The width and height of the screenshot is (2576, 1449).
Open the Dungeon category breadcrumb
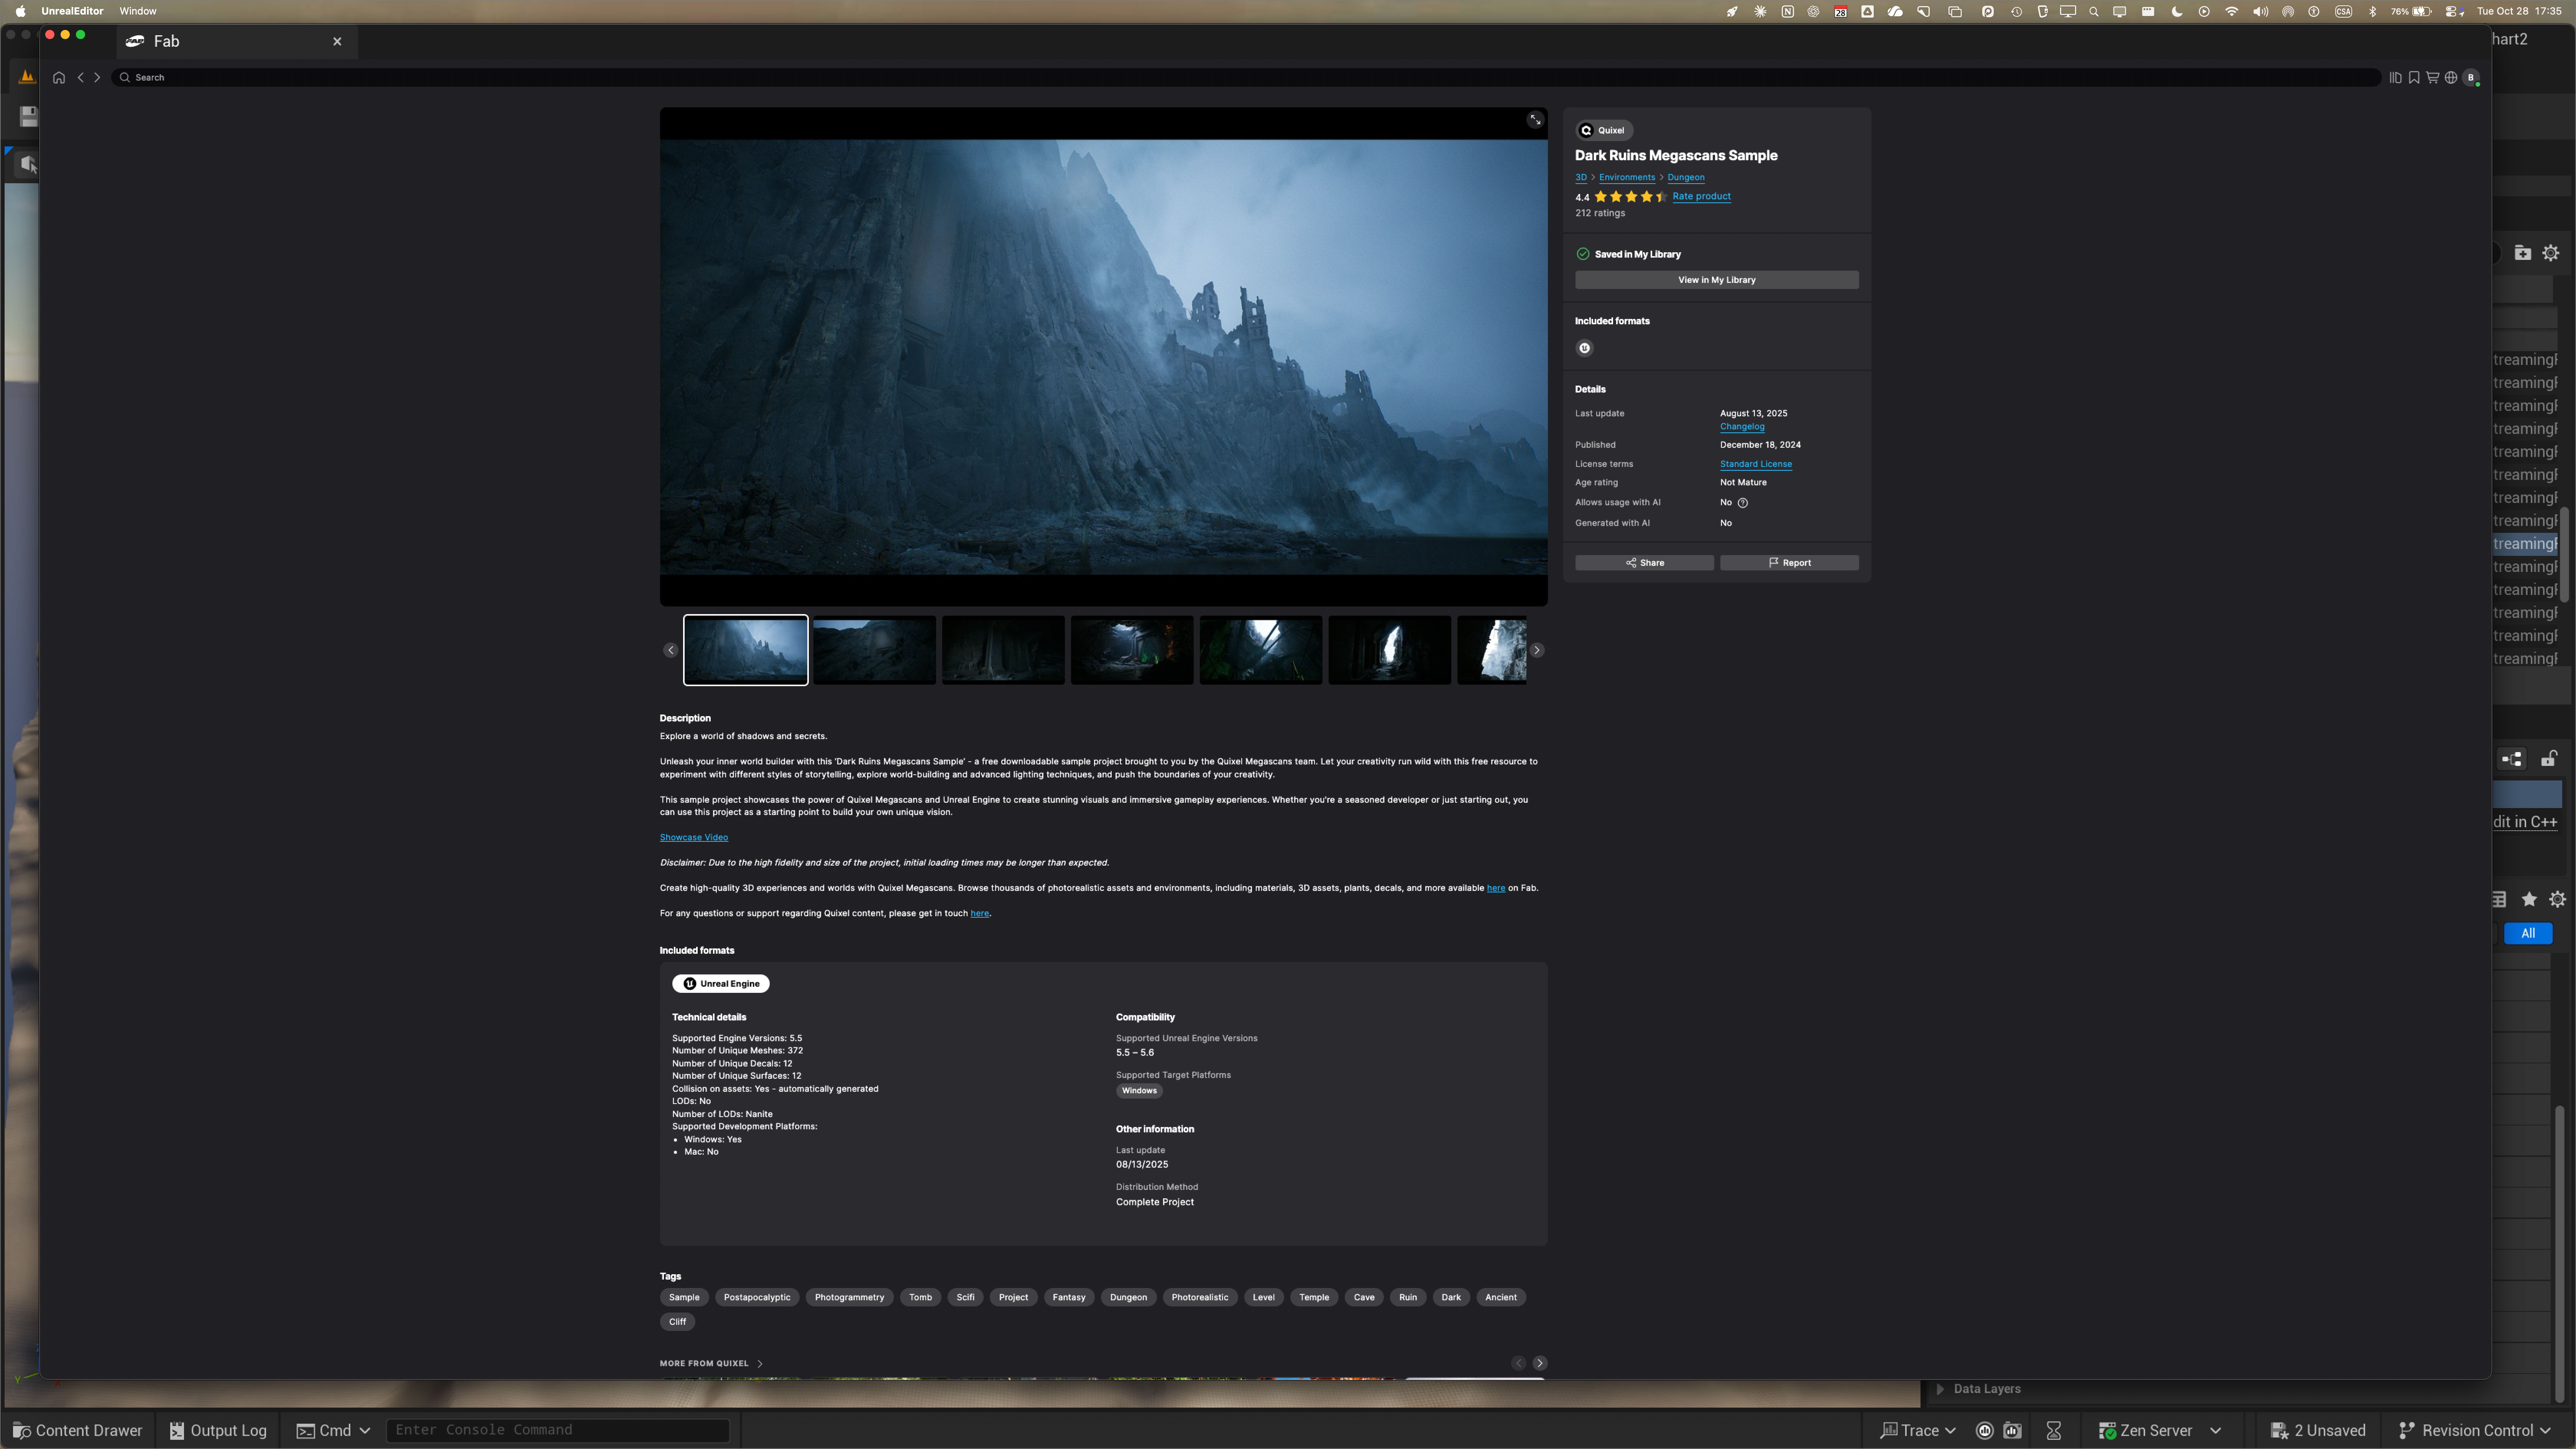point(1686,177)
